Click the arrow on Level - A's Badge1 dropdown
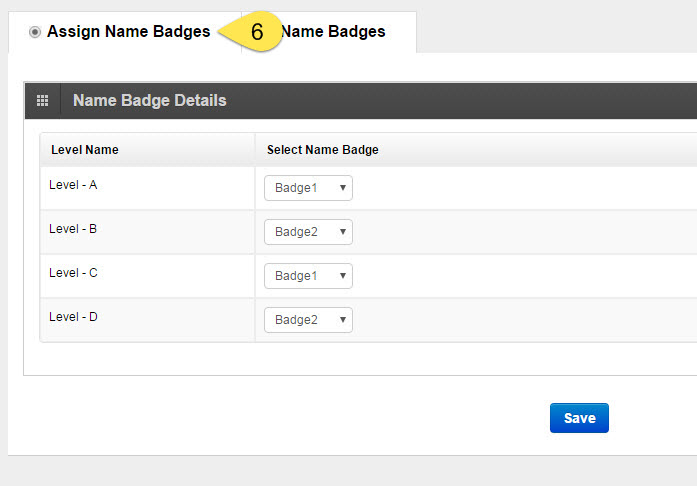 (343, 188)
